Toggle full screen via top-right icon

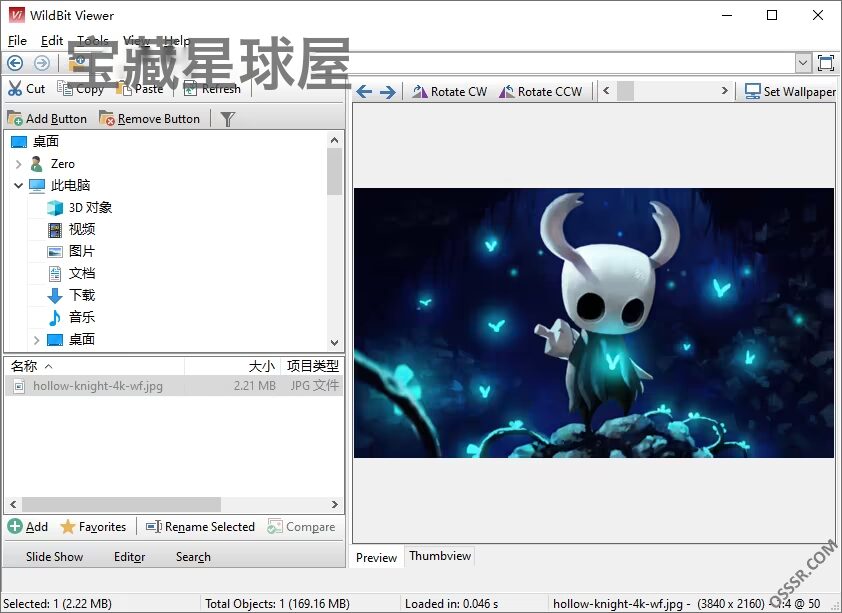[x=826, y=63]
